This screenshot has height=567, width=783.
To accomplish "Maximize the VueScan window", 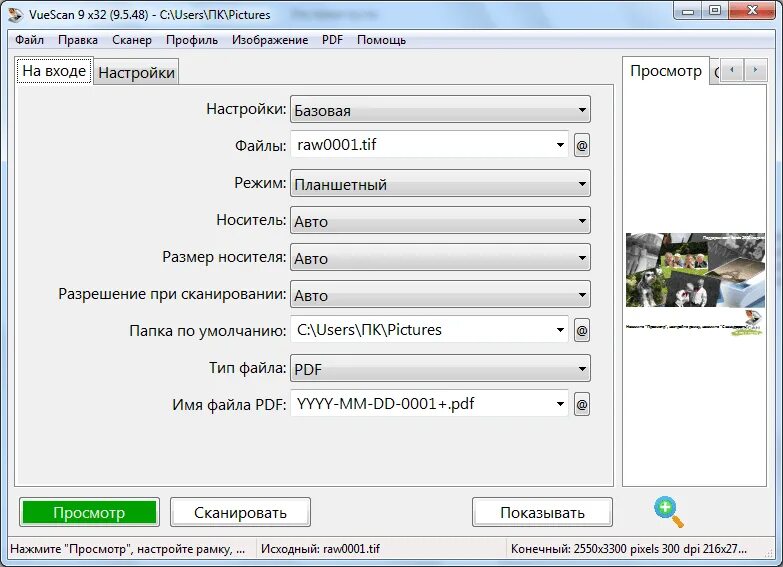I will [x=715, y=11].
